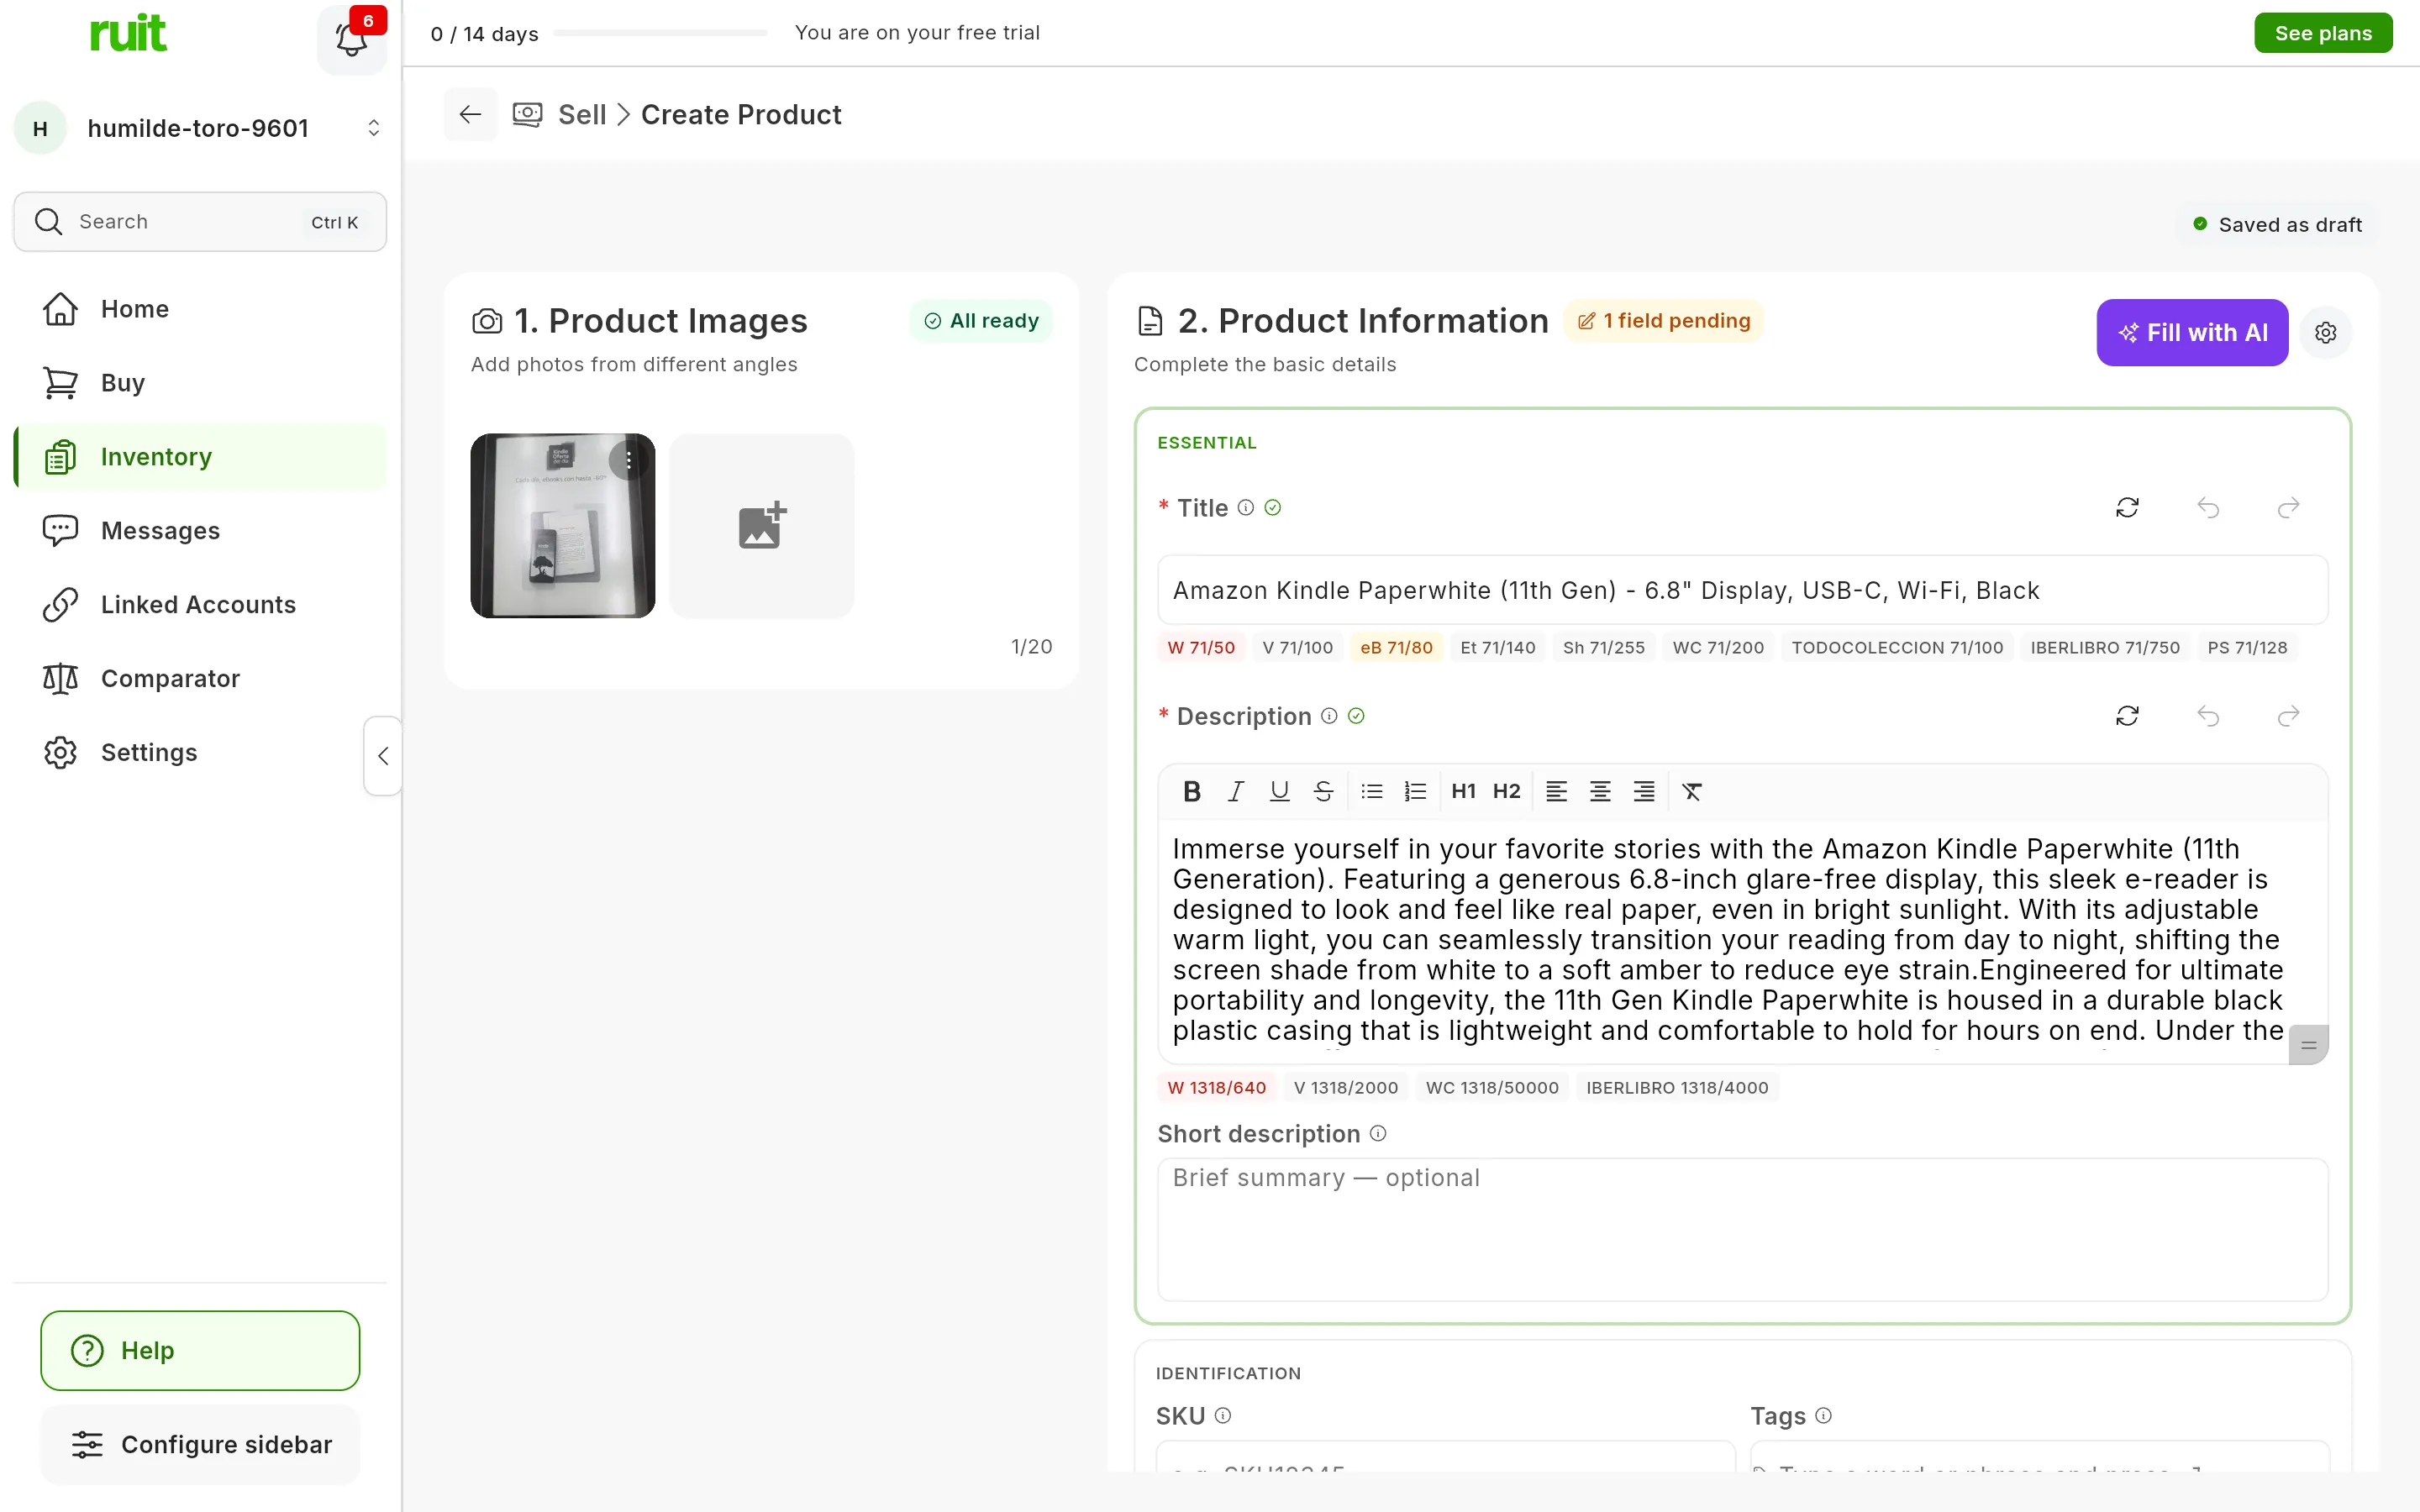Show the Short description info icon
2420x1512 pixels.
(x=1377, y=1134)
